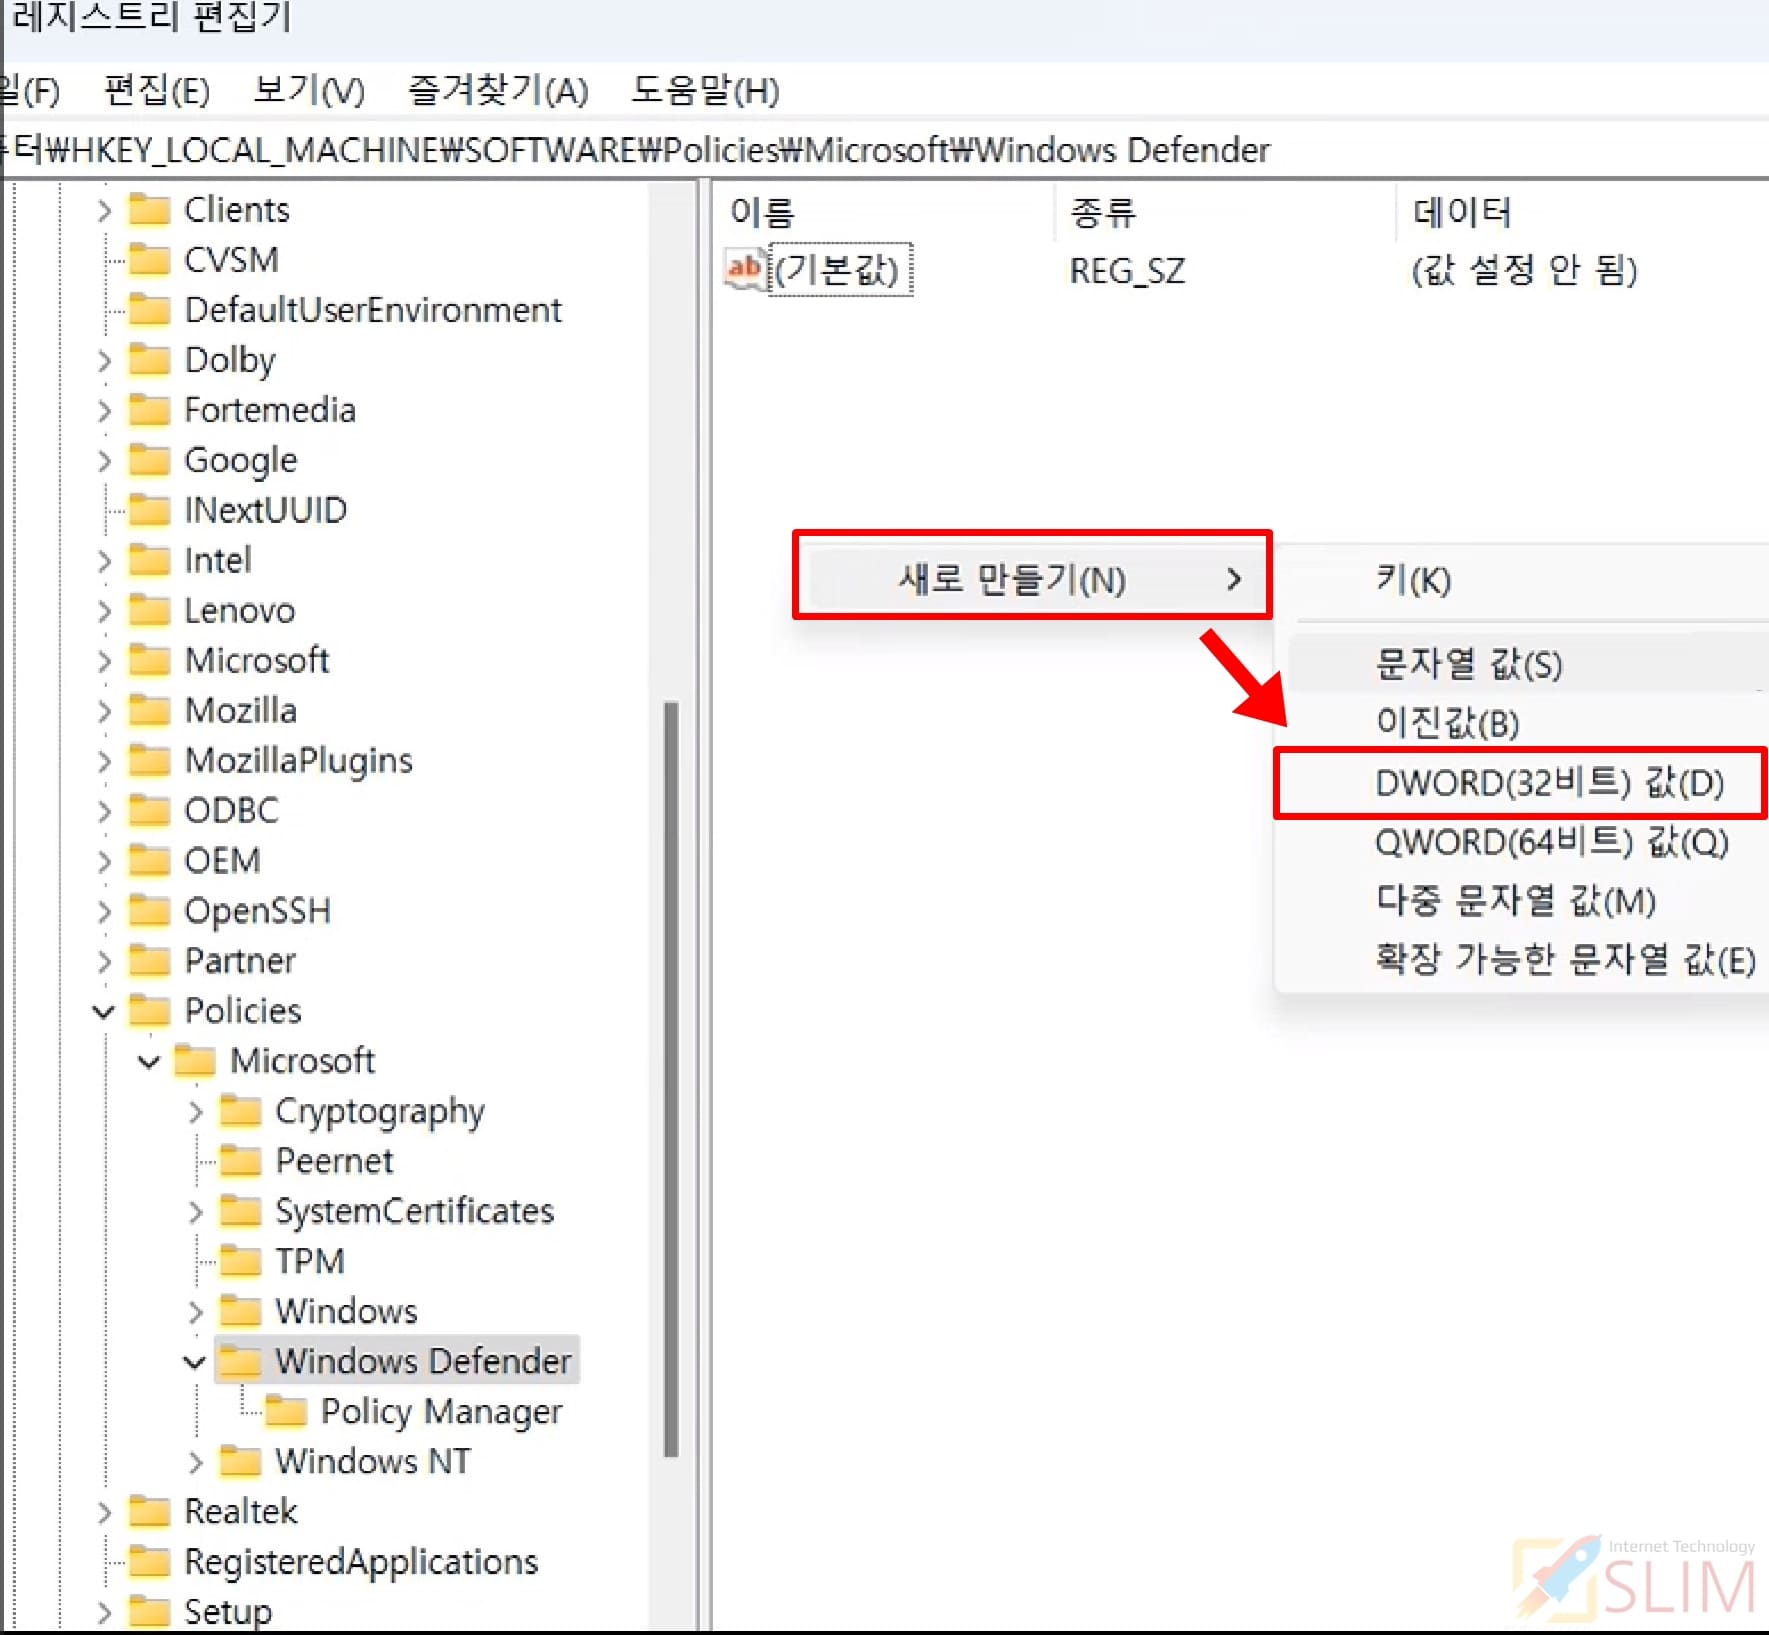Collapse the Policies tree node
Screen dimensions: 1769x1635
(x=104, y=1011)
